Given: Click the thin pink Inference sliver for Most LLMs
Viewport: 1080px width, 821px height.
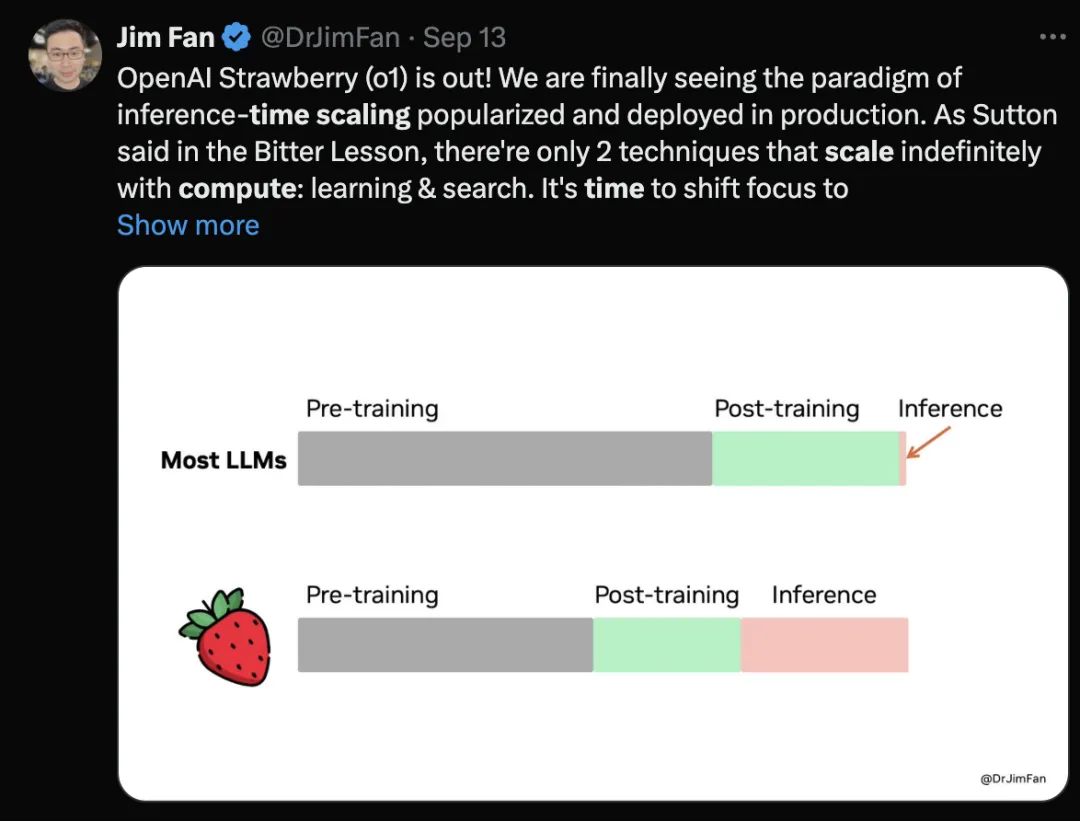Looking at the screenshot, I should 903,459.
